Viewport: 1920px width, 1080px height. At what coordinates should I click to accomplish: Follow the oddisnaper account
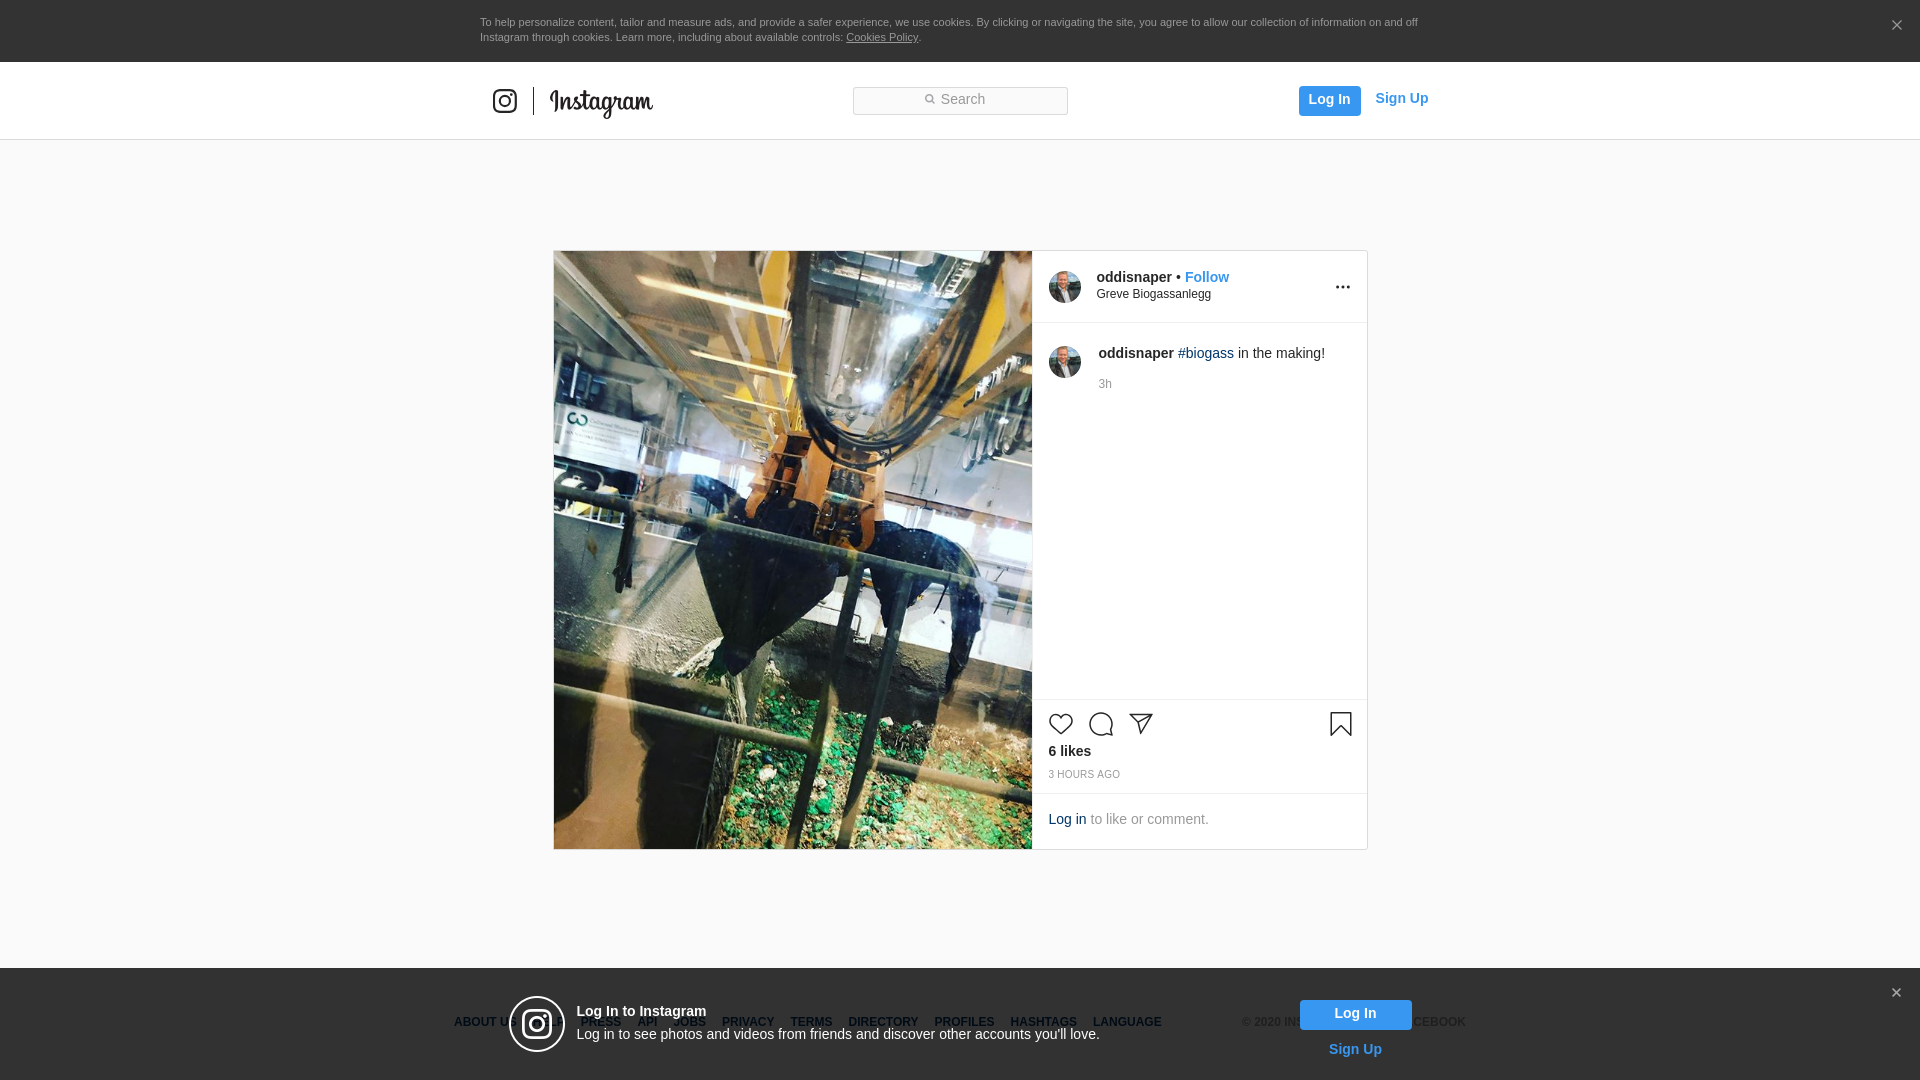[1206, 277]
